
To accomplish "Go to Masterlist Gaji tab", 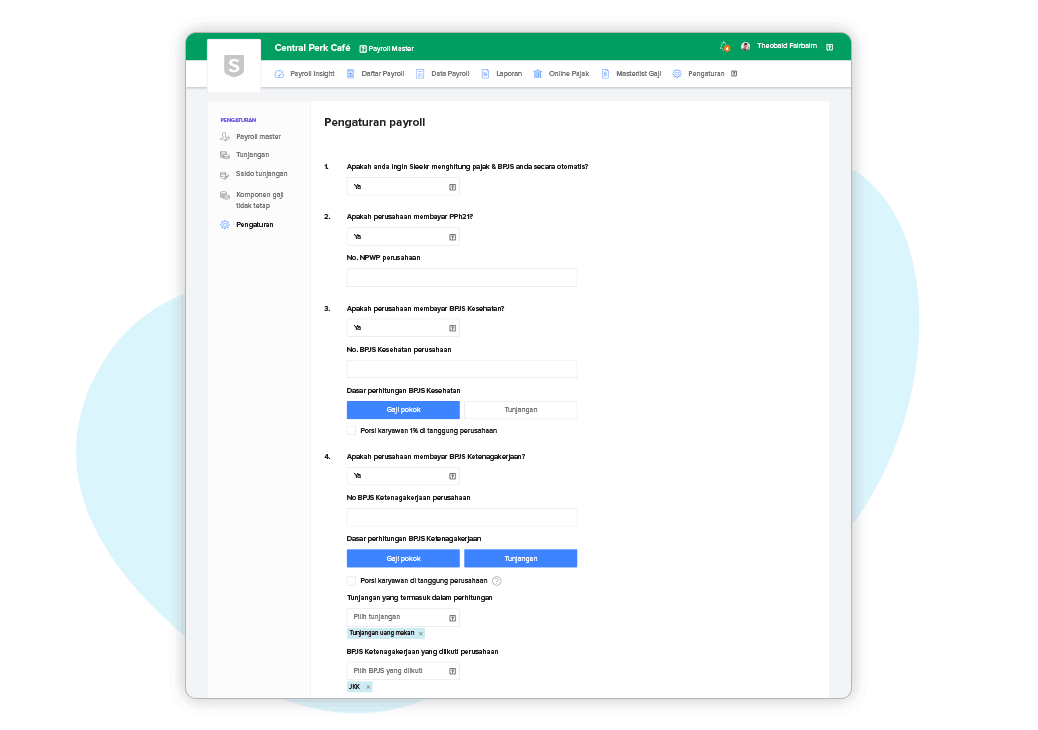I will tap(639, 74).
